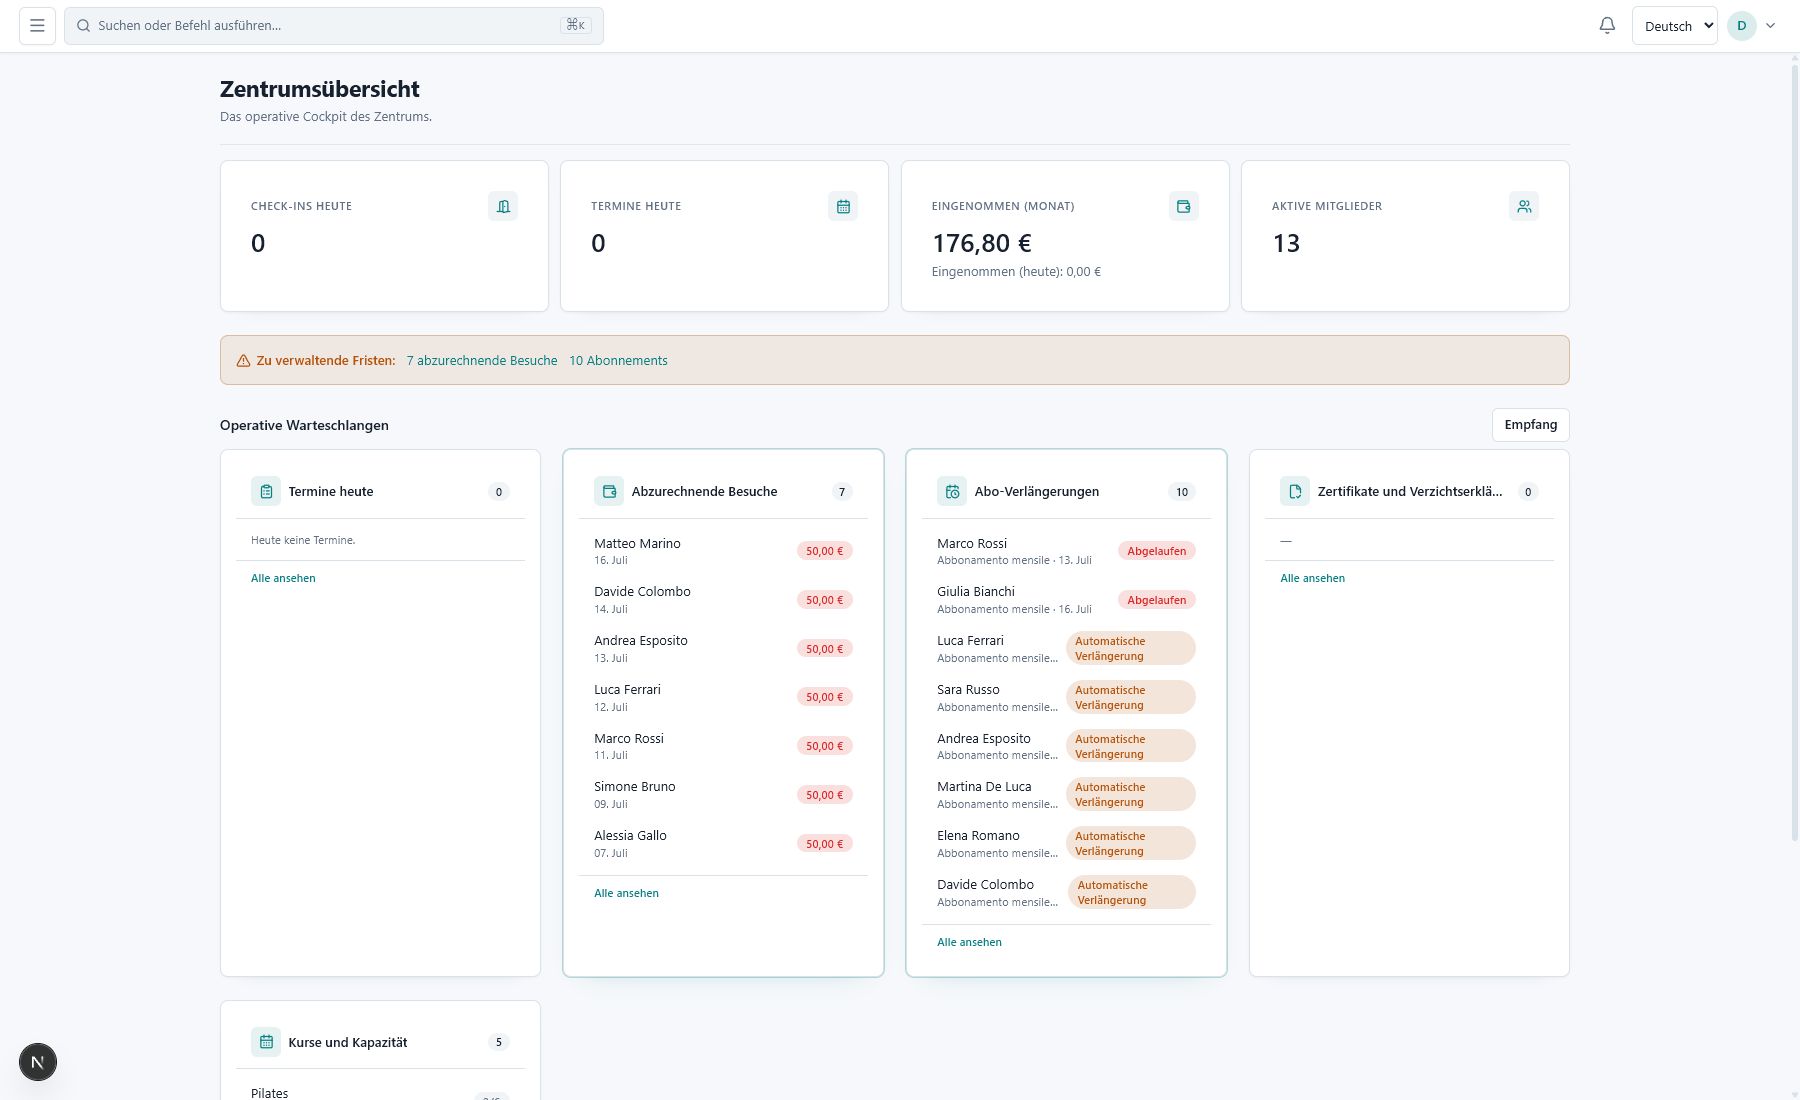This screenshot has height=1100, width=1800.
Task: Click the search magnifier icon
Action: [84, 26]
